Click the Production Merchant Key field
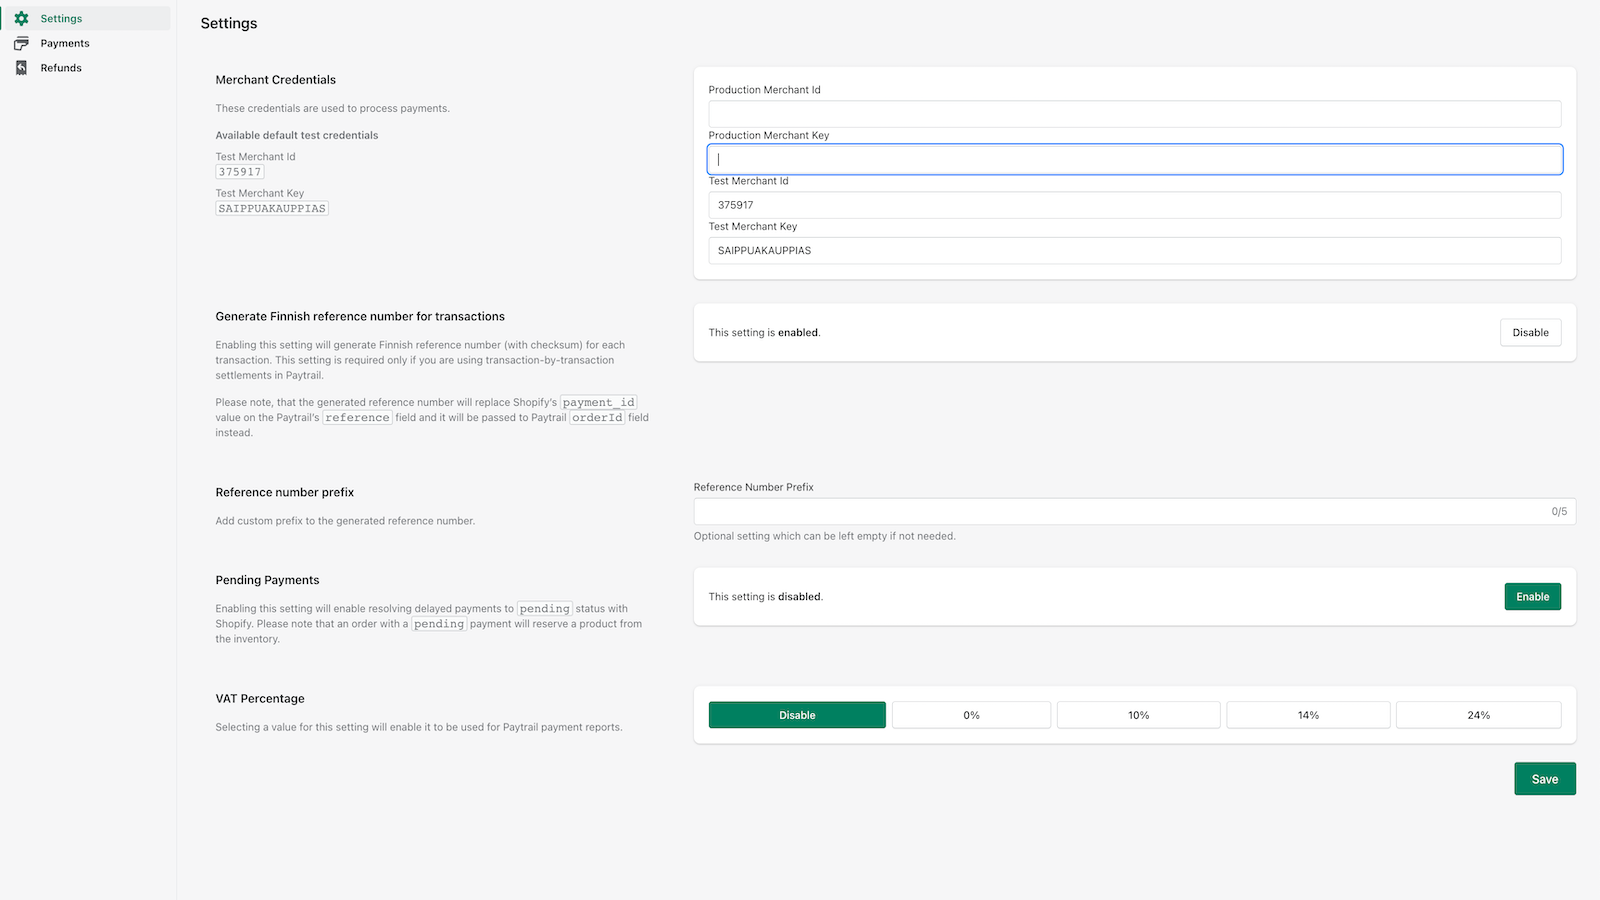Image resolution: width=1600 pixels, height=900 pixels. pyautogui.click(x=1135, y=159)
